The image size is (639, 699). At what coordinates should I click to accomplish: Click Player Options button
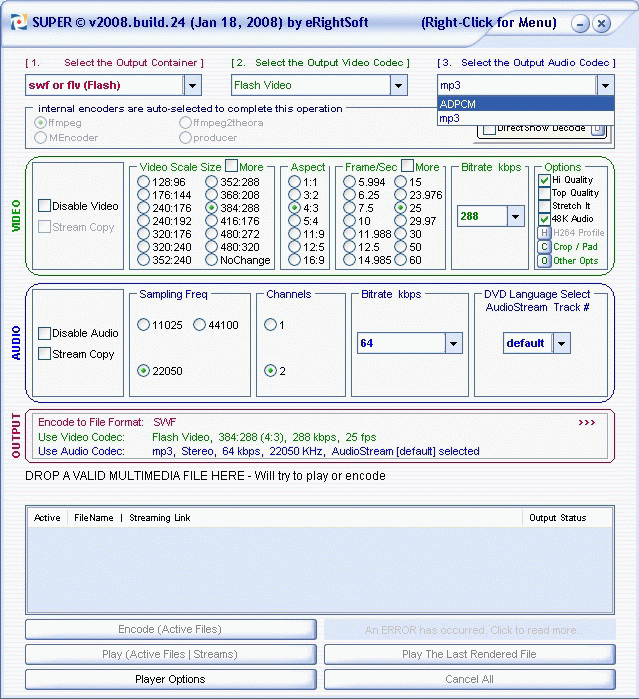[x=171, y=679]
